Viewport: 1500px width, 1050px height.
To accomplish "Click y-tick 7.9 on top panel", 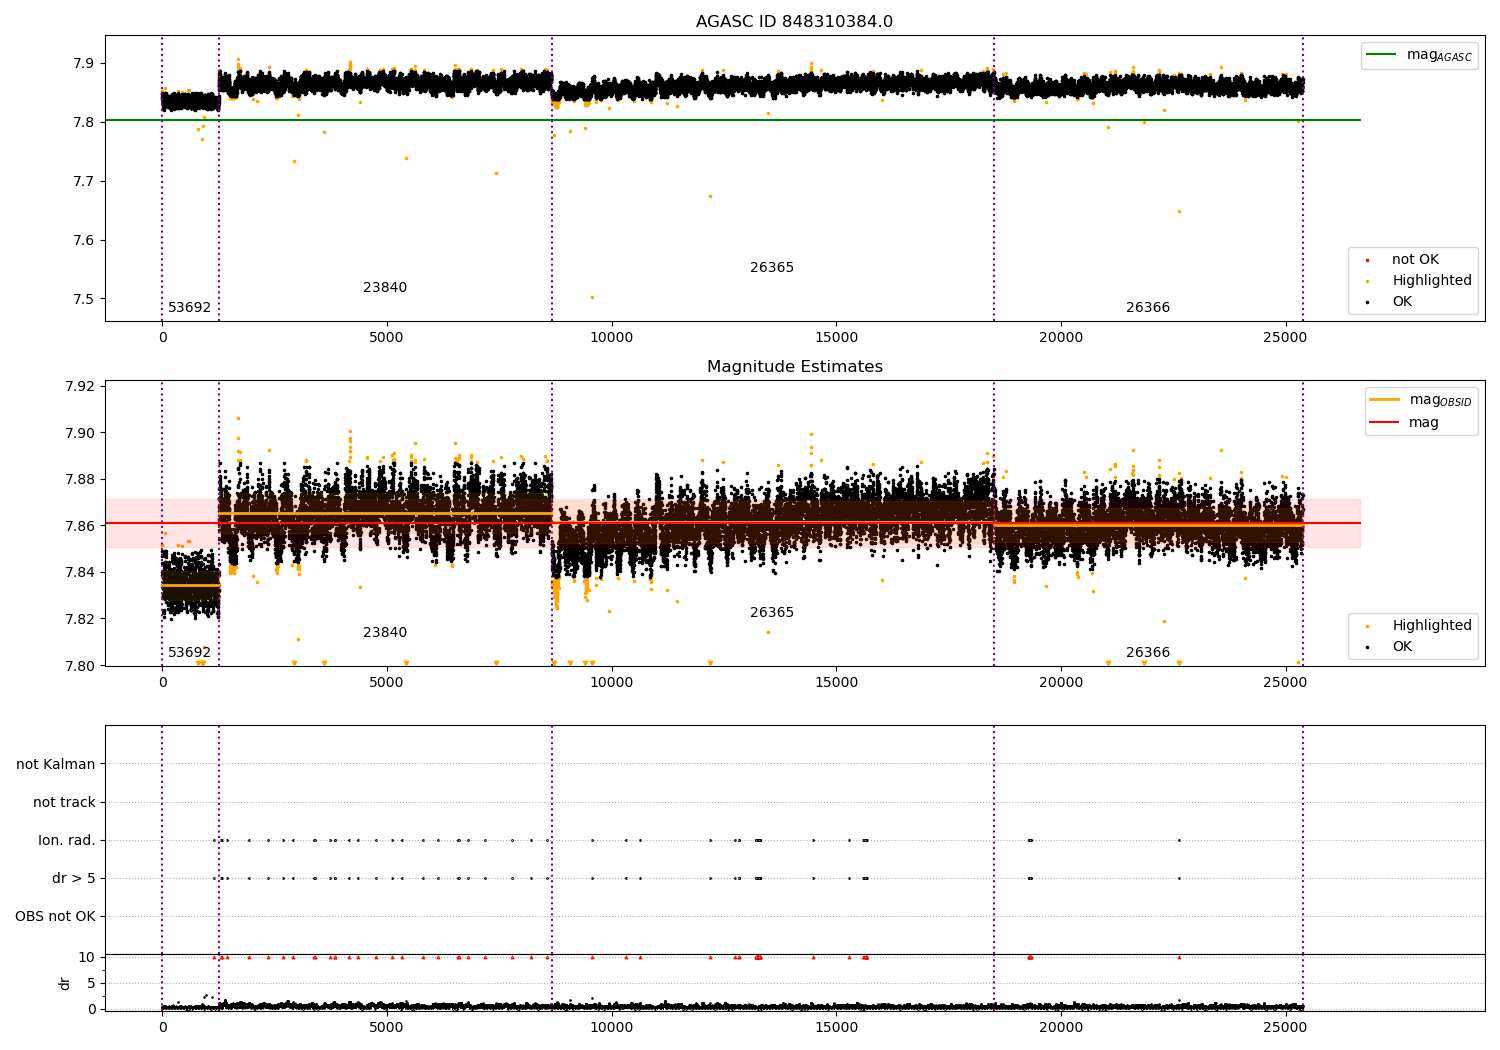I will coord(83,64).
